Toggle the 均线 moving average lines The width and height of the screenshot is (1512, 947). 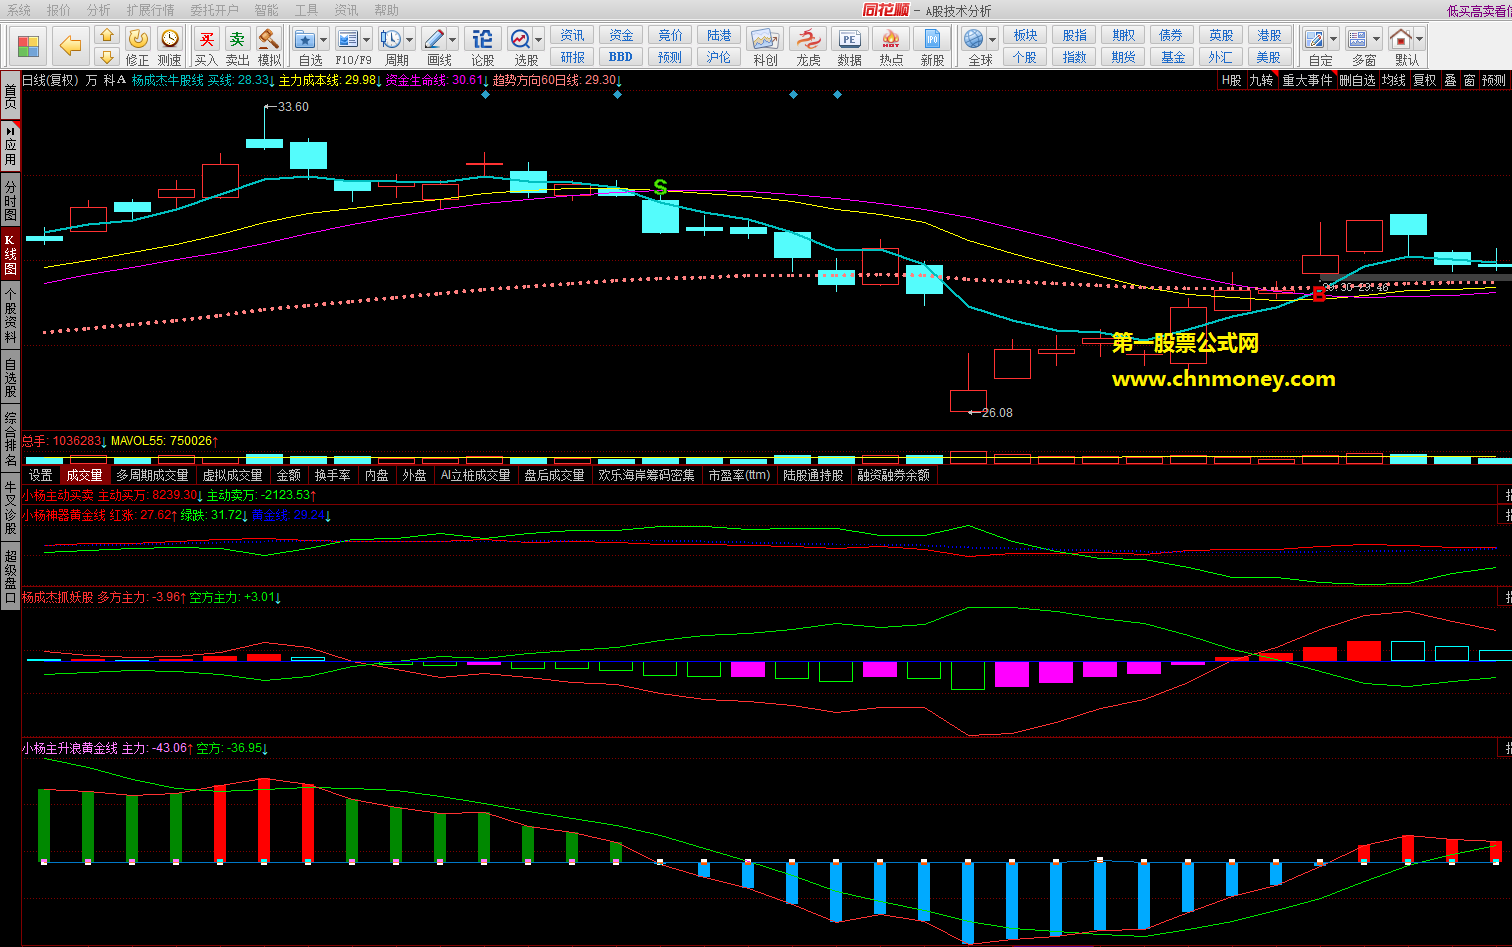point(1394,80)
